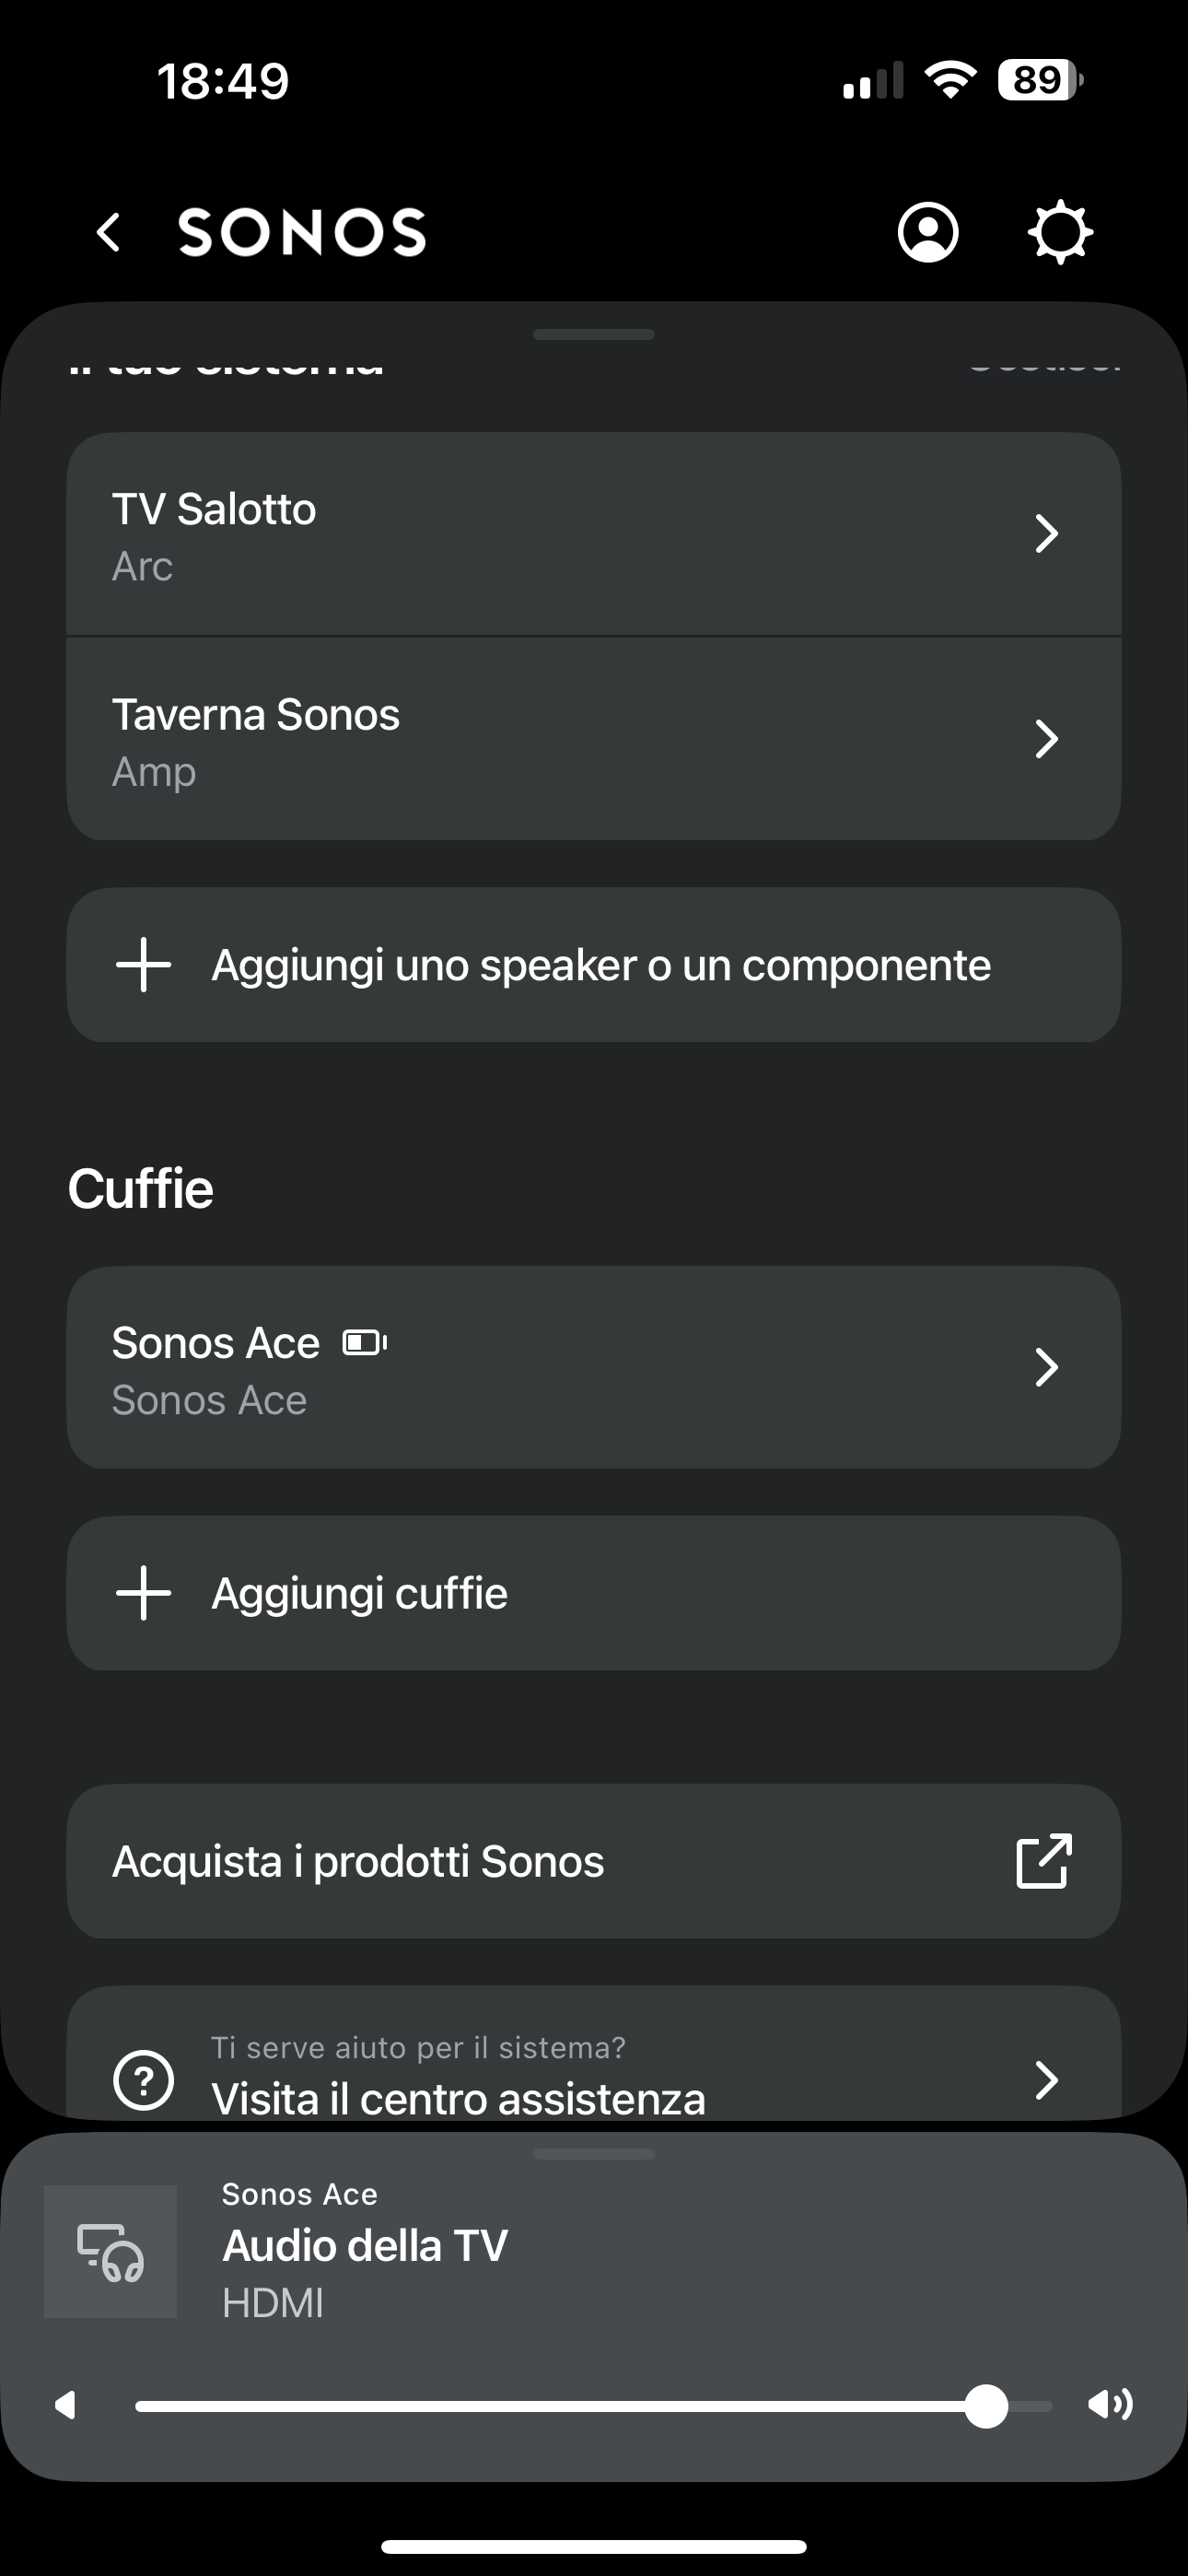1188x2576 pixels.
Task: Select the TV Salotto Arc entry
Action: (500, 535)
